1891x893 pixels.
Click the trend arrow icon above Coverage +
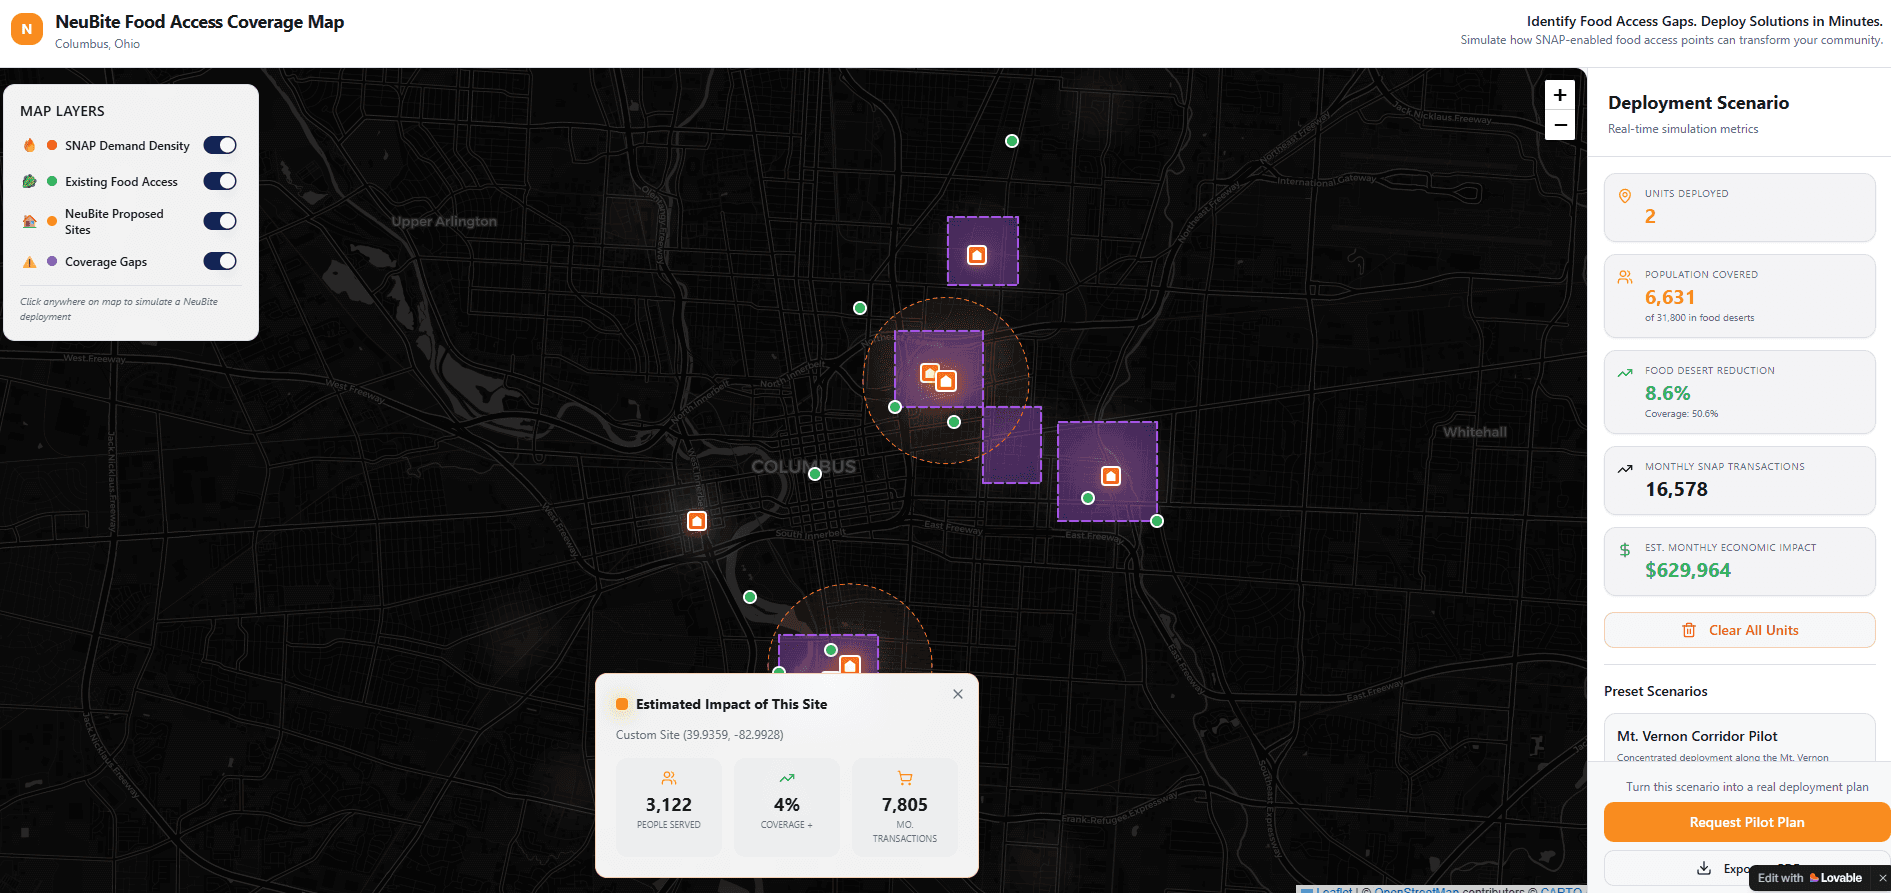pyautogui.click(x=787, y=778)
